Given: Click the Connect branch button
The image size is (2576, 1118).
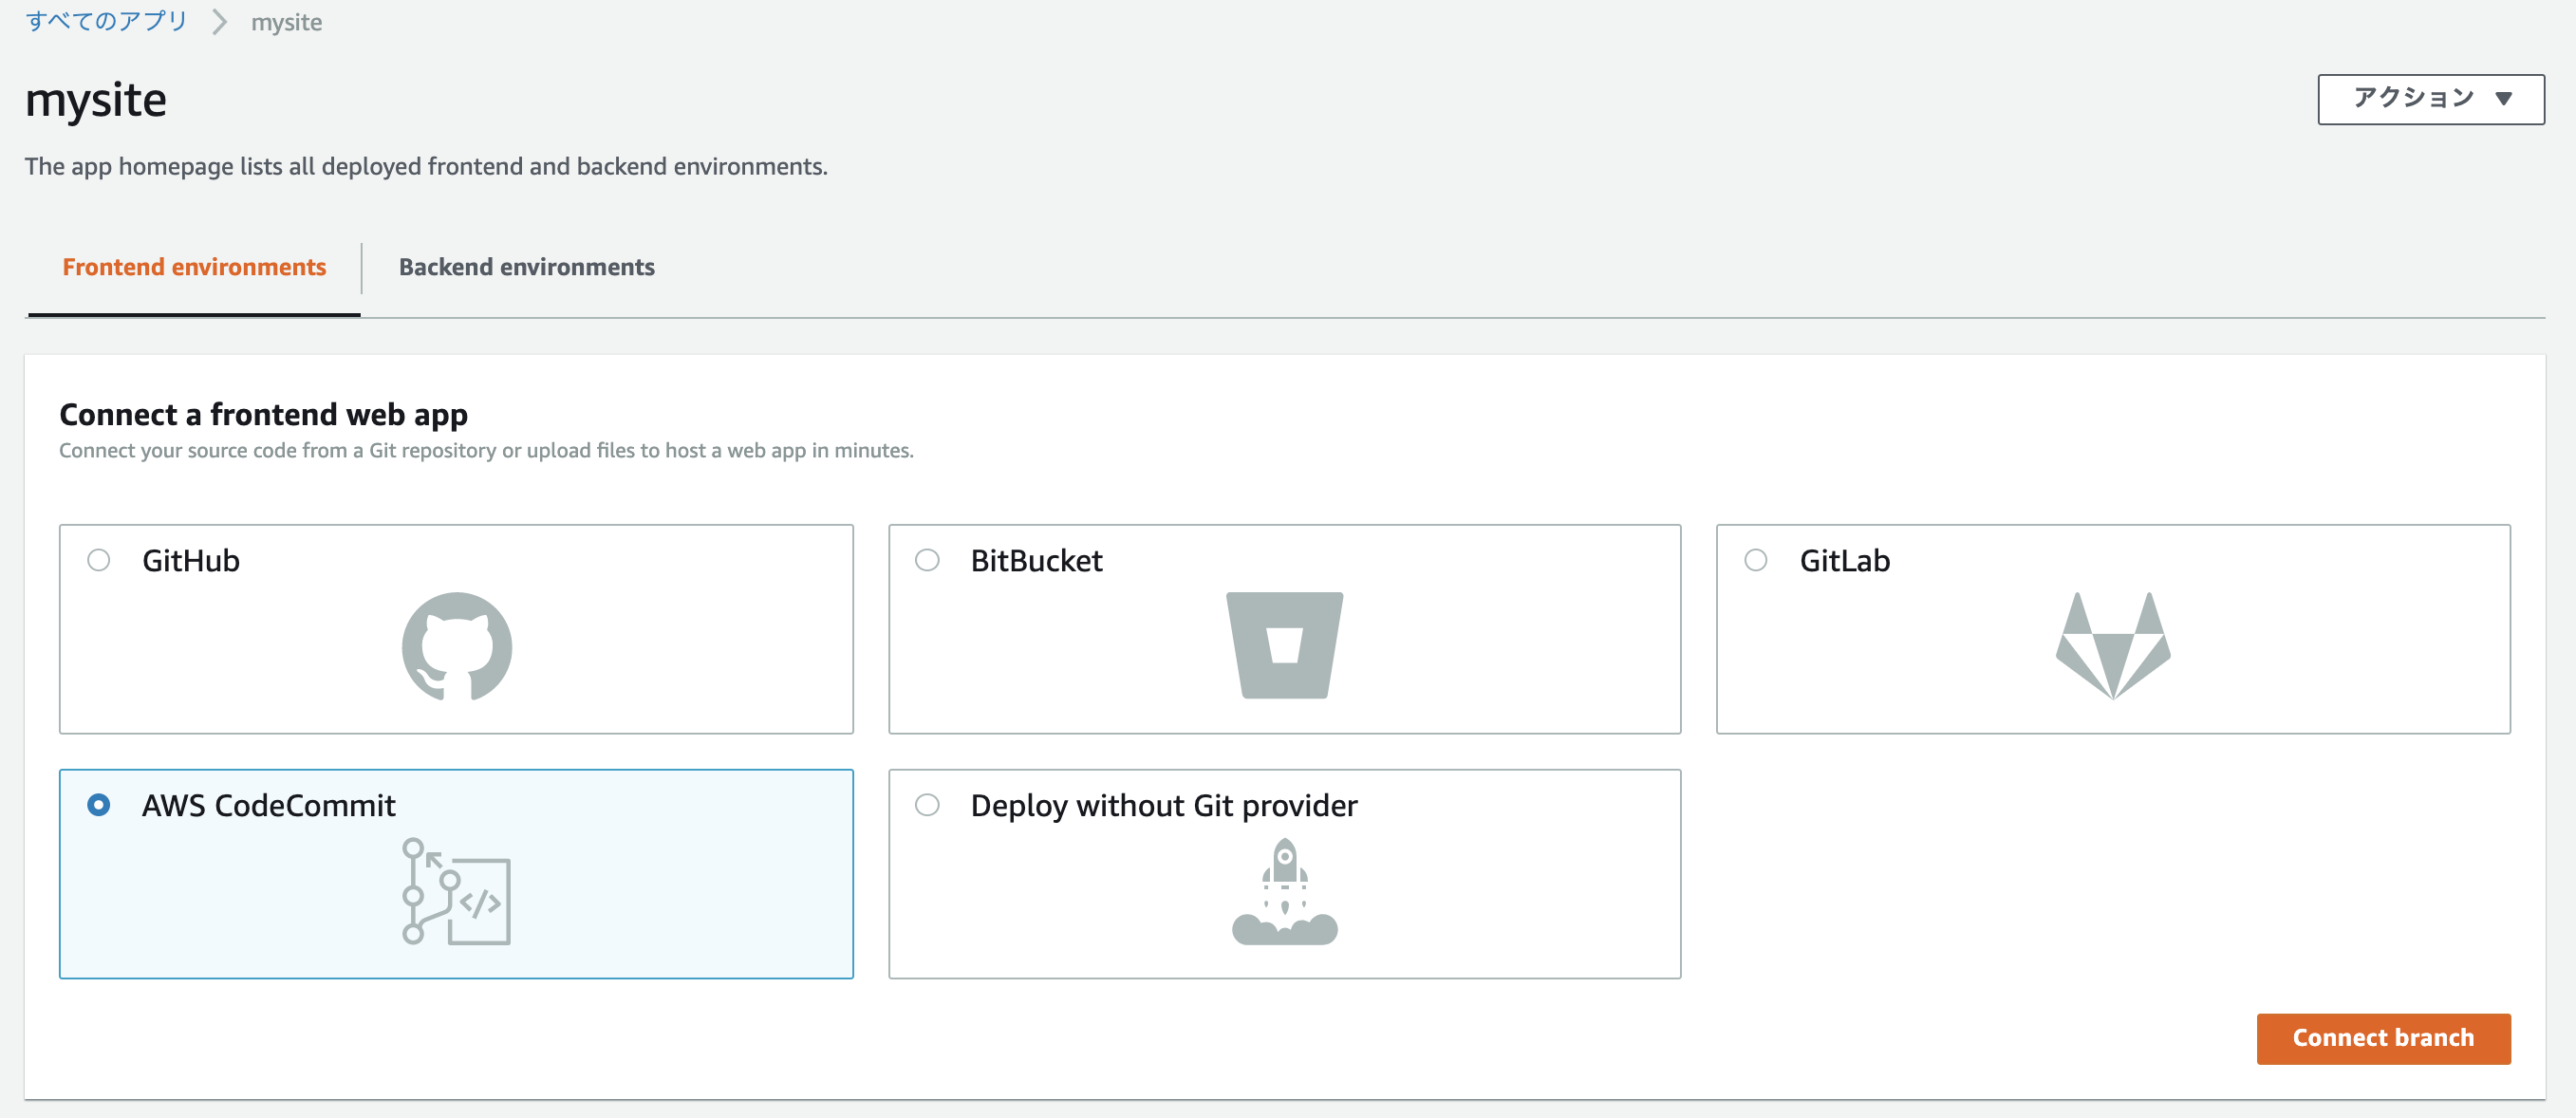Looking at the screenshot, I should click(2382, 1038).
